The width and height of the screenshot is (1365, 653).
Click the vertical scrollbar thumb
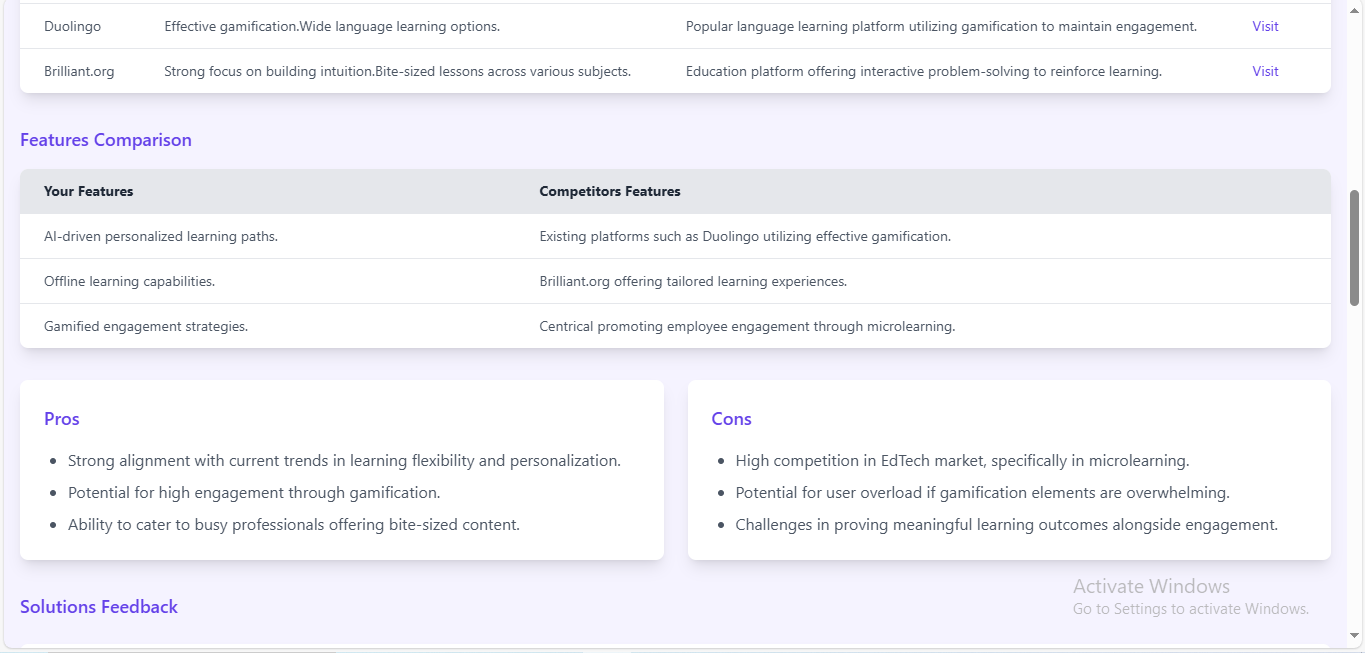[1355, 247]
